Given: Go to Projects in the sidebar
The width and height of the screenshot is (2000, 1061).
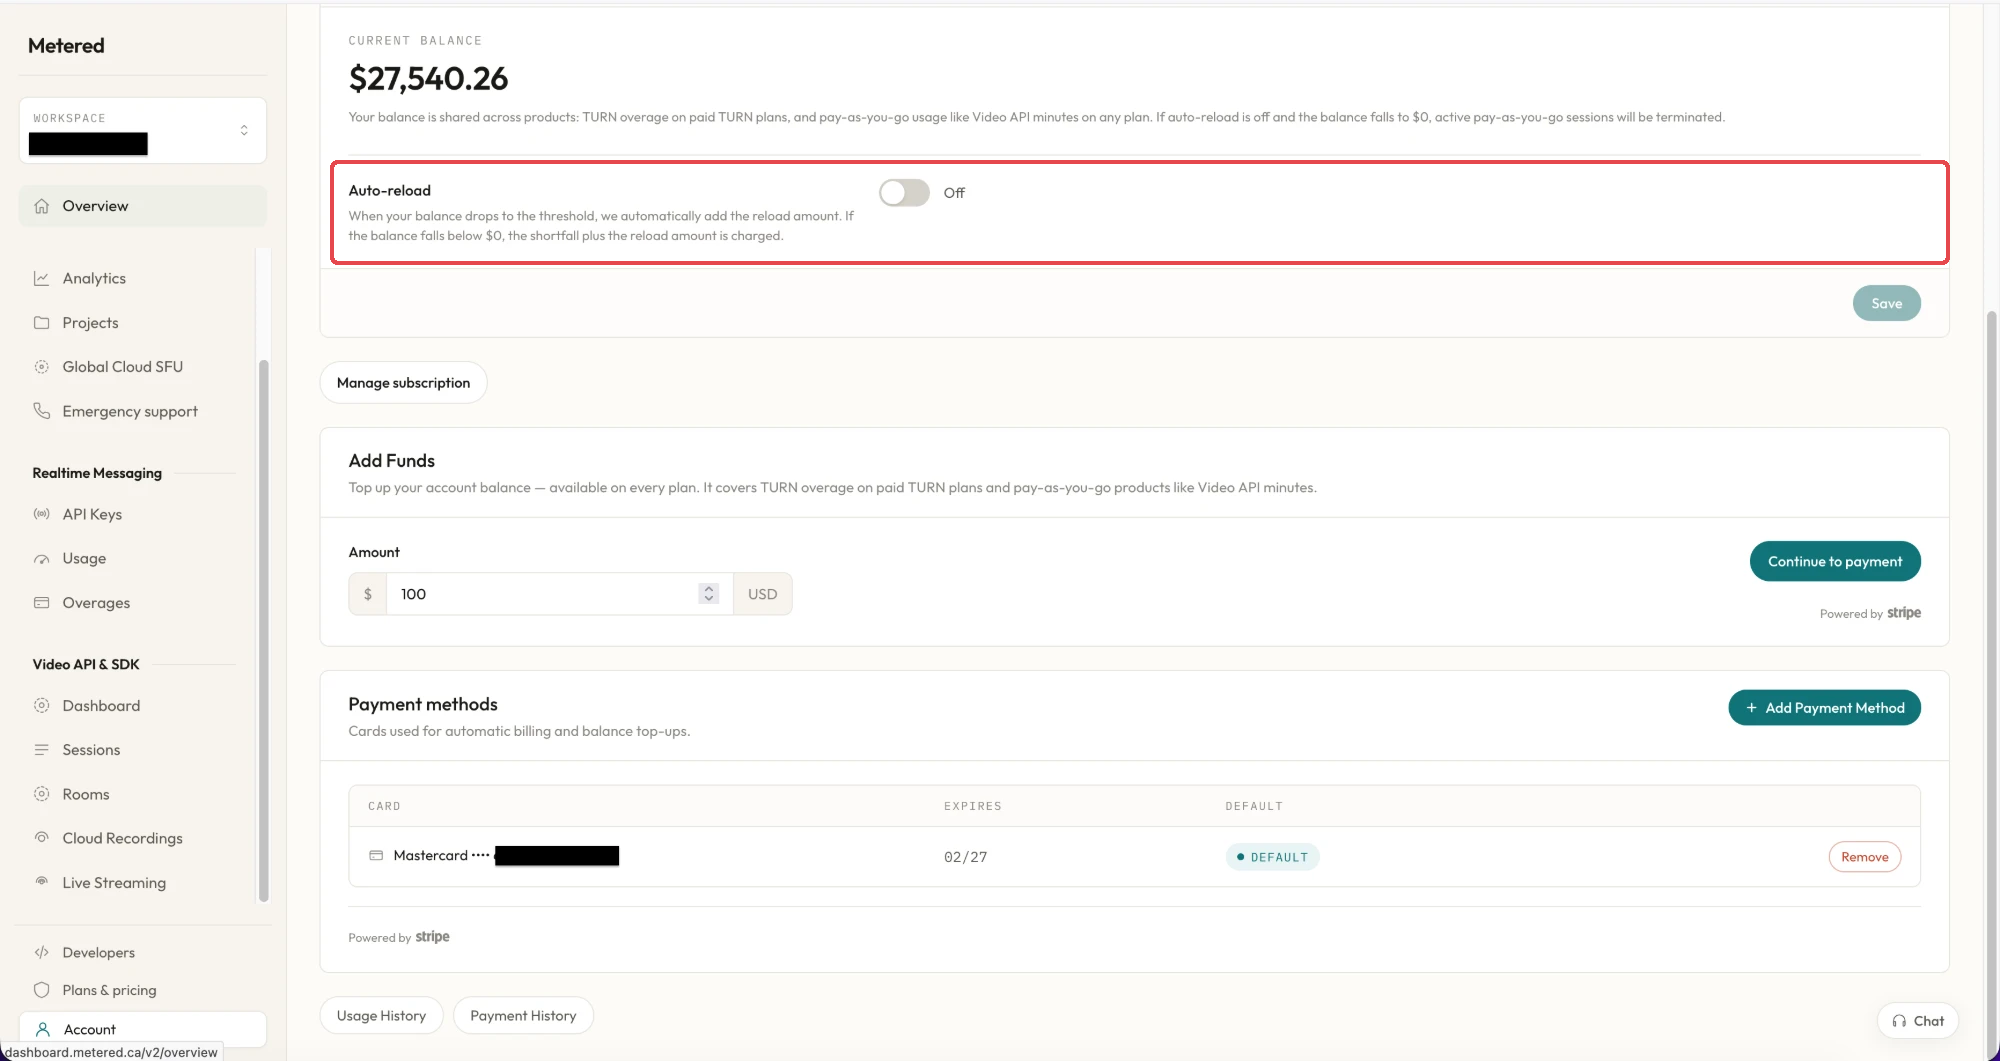Looking at the screenshot, I should click(x=90, y=323).
